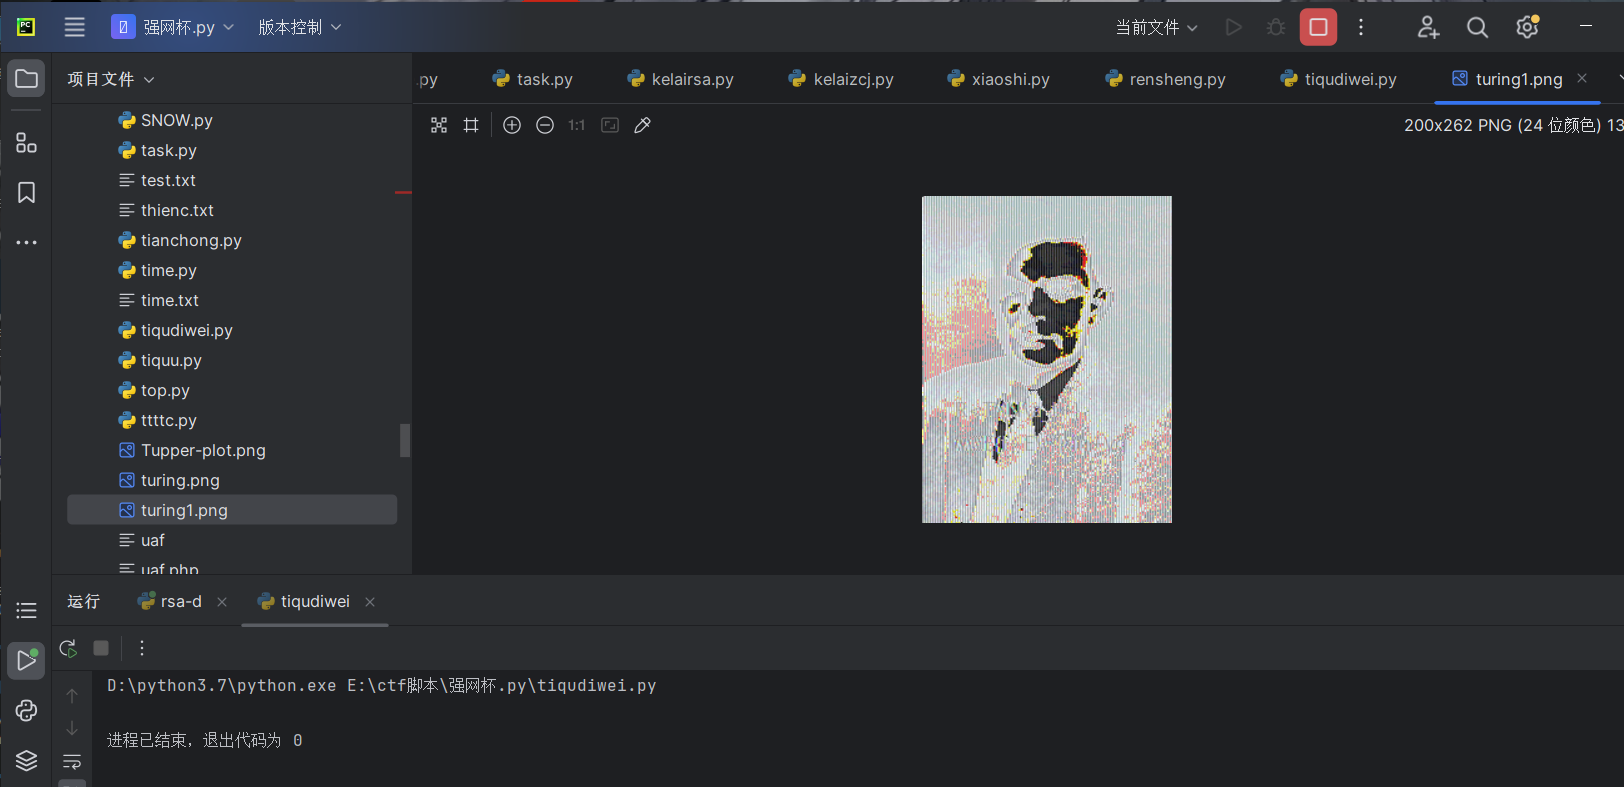Image resolution: width=1624 pixels, height=787 pixels.
Task: Toggle grid display in image viewer
Action: coord(471,125)
